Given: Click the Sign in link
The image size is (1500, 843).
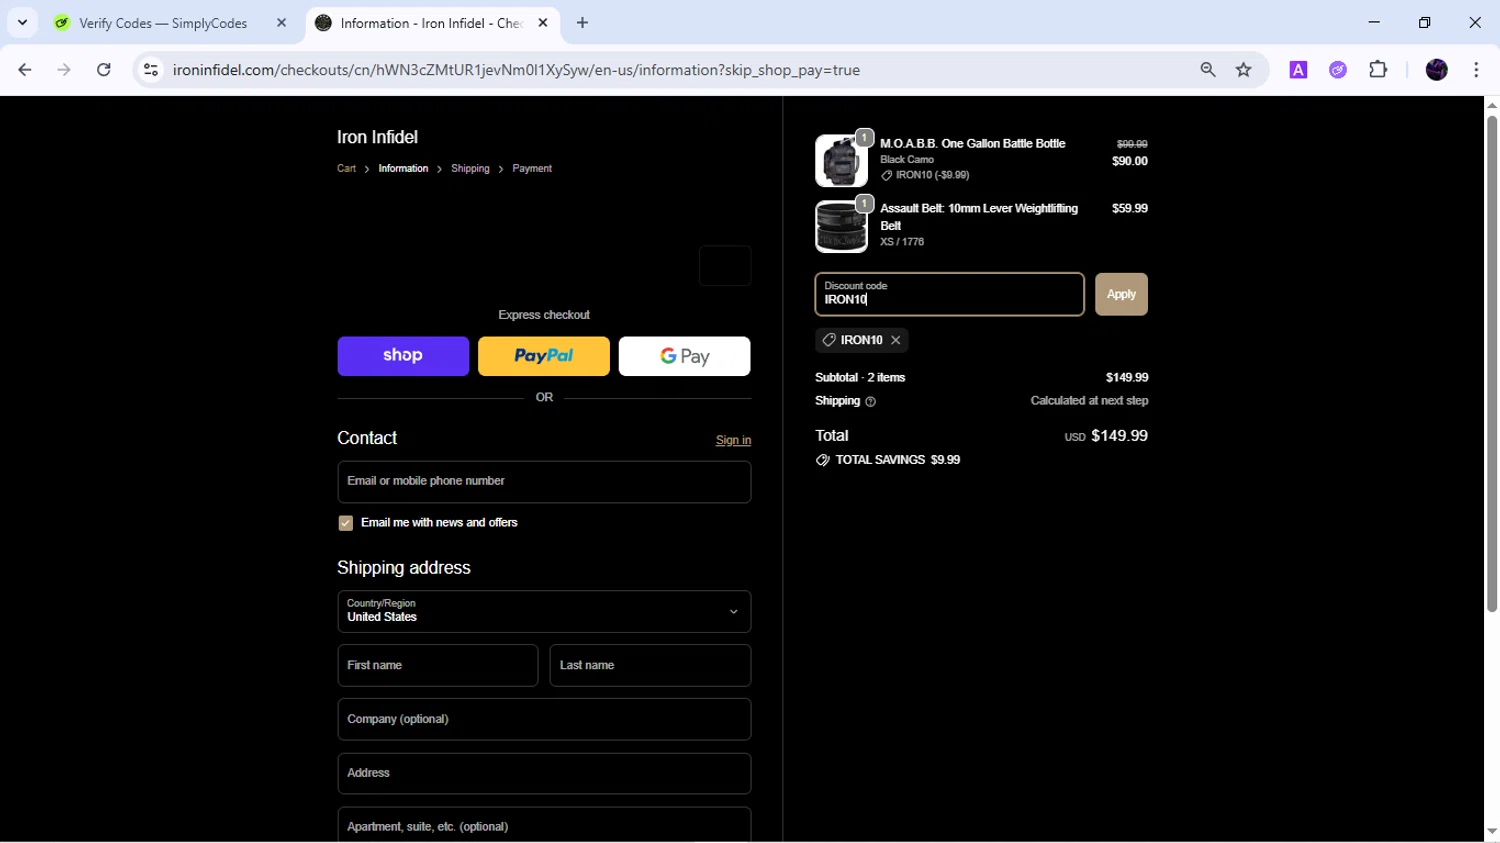Looking at the screenshot, I should coord(733,440).
